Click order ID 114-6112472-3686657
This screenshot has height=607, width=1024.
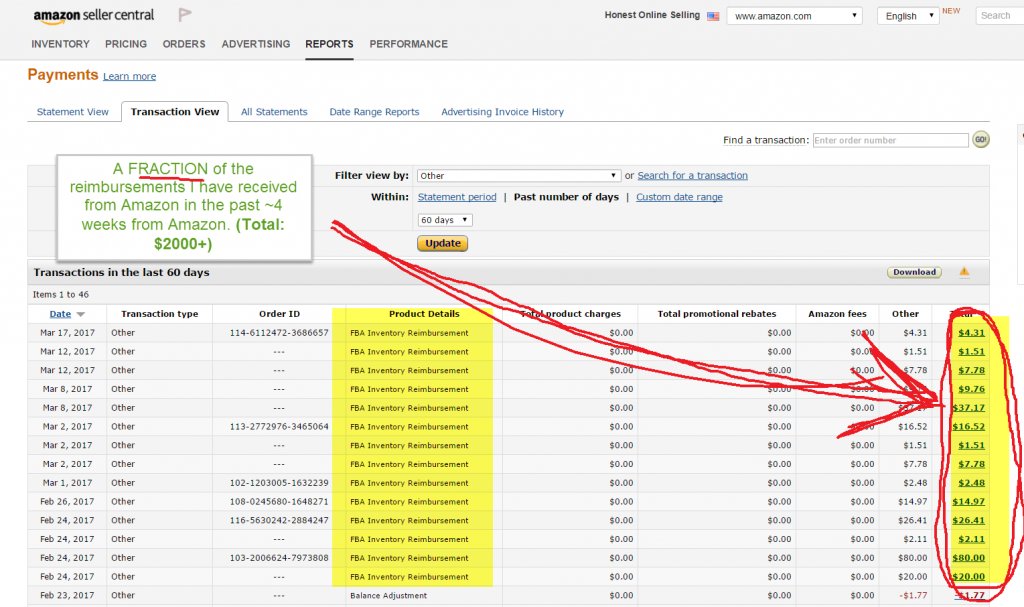279,333
